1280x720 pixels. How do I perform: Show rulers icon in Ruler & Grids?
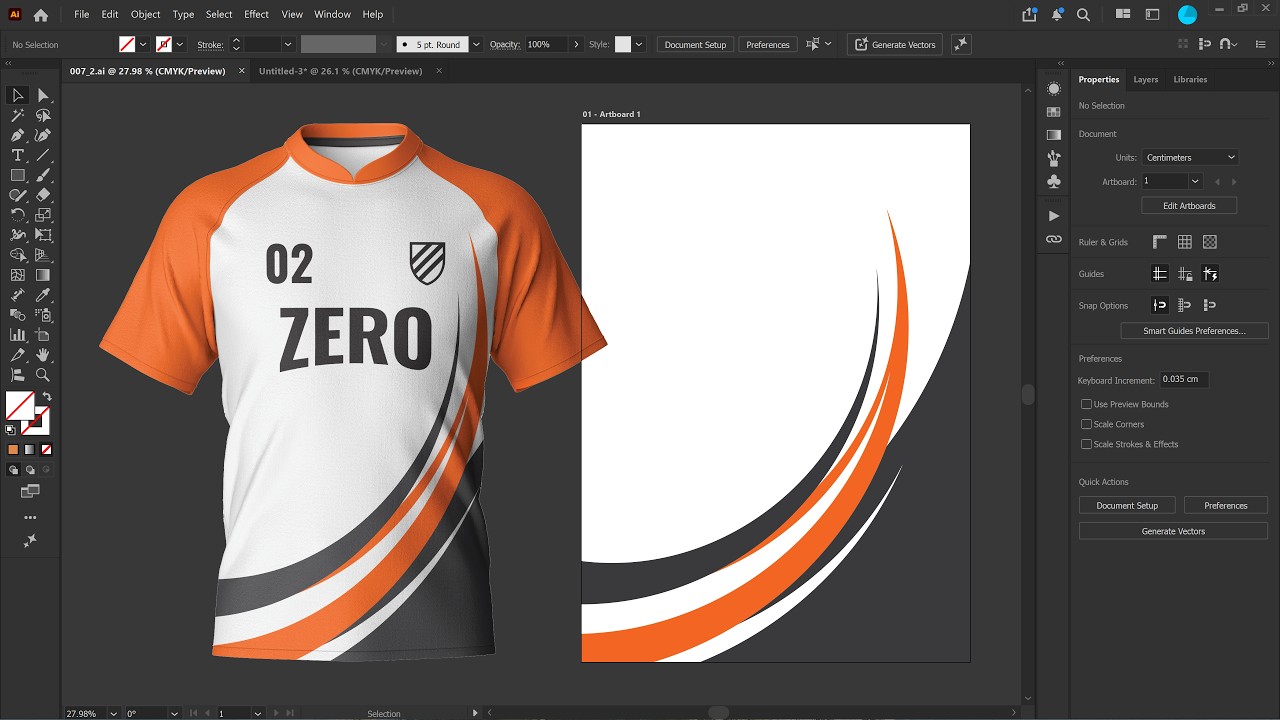point(1160,242)
